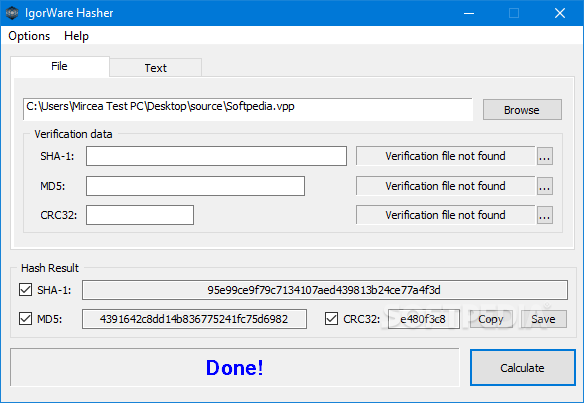Click the Calculate button
Image resolution: width=584 pixels, height=403 pixels.
point(523,368)
